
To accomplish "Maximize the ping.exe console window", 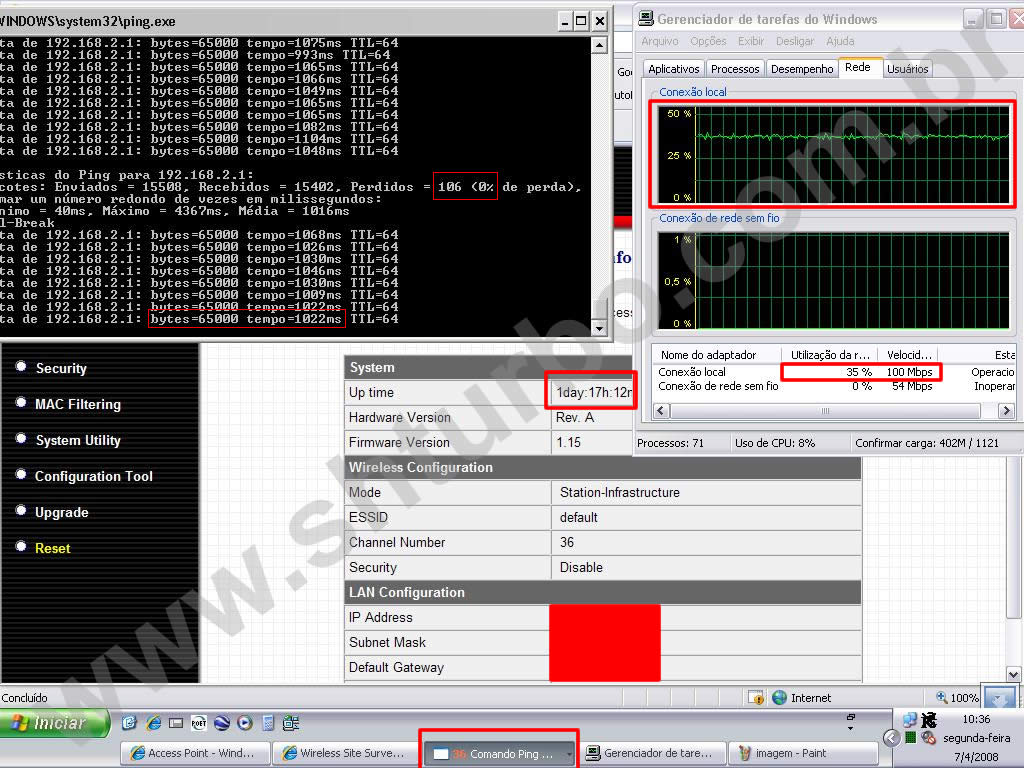I will tap(581, 21).
